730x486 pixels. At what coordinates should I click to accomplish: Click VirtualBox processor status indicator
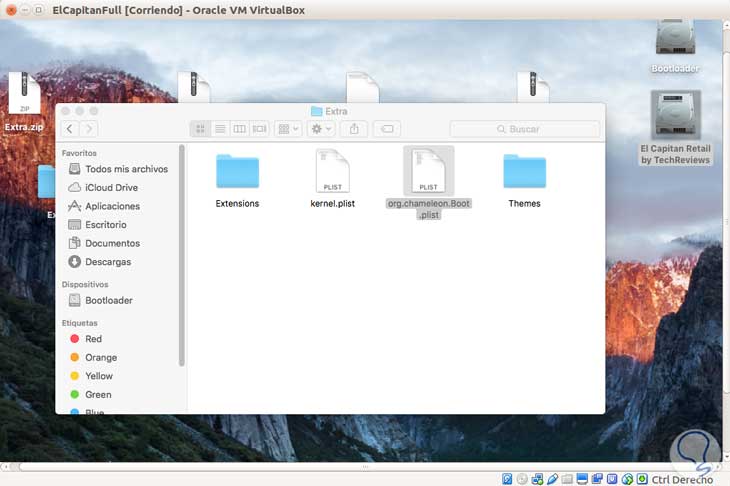click(x=612, y=479)
